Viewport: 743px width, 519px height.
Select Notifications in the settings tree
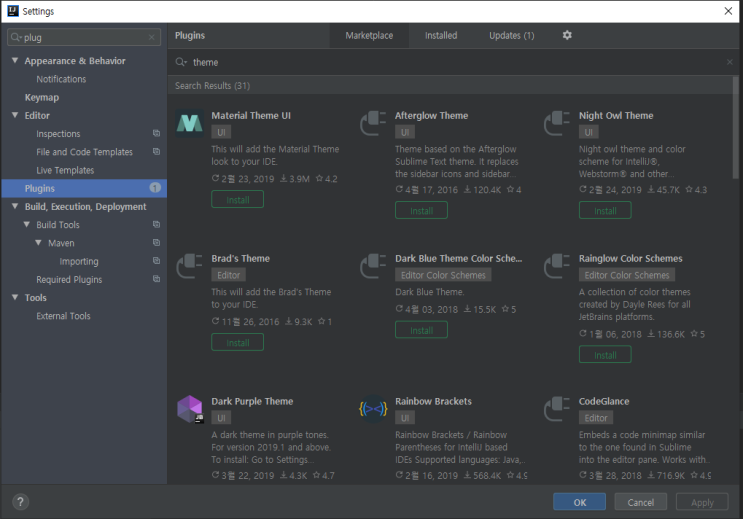pos(61,79)
